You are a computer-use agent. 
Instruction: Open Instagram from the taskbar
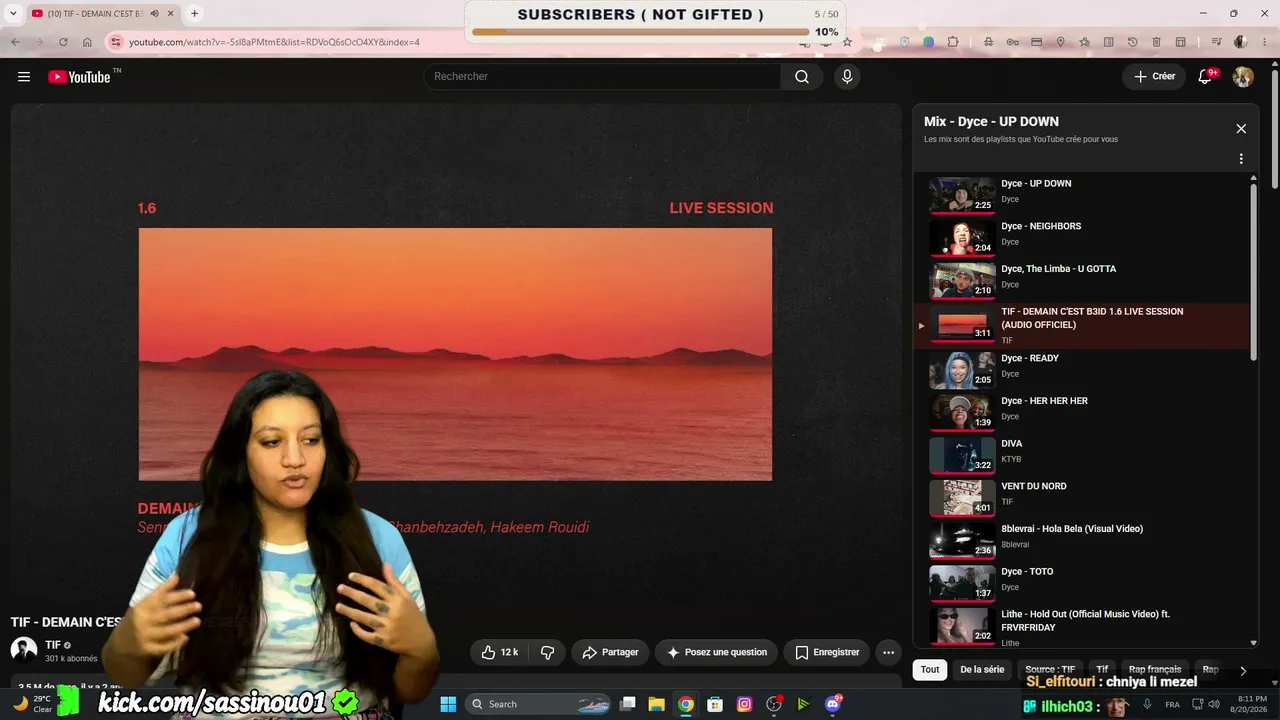pyautogui.click(x=744, y=704)
